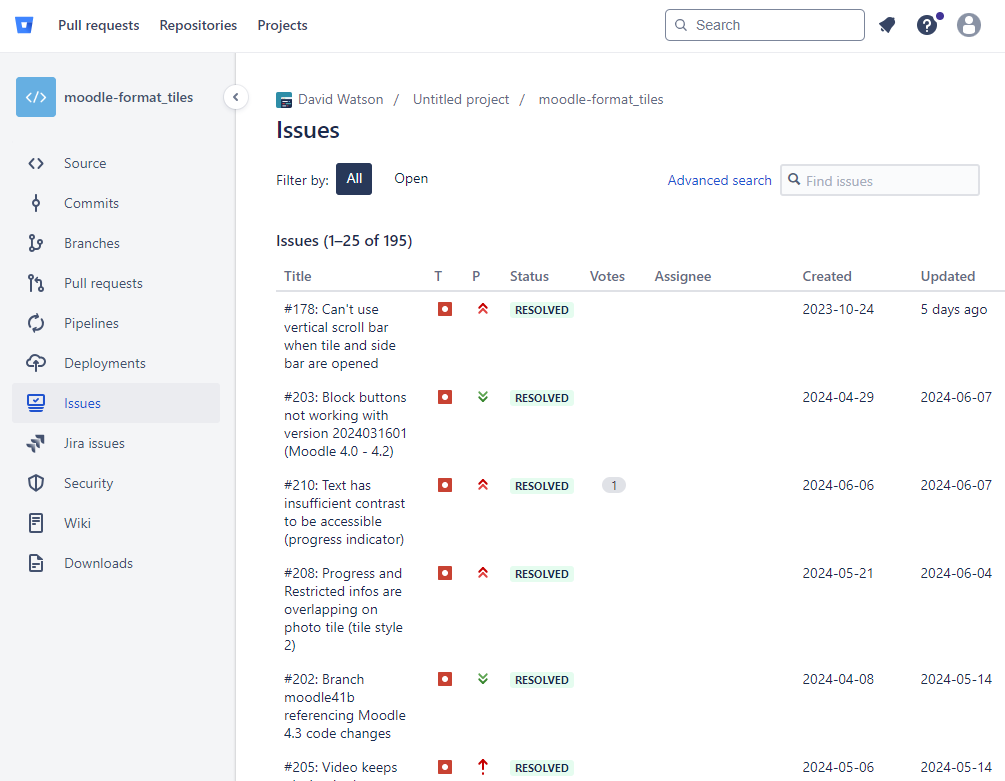Click the moodle-format_tiles breadcrumb link
Viewport: 1005px width, 781px height.
pos(601,99)
